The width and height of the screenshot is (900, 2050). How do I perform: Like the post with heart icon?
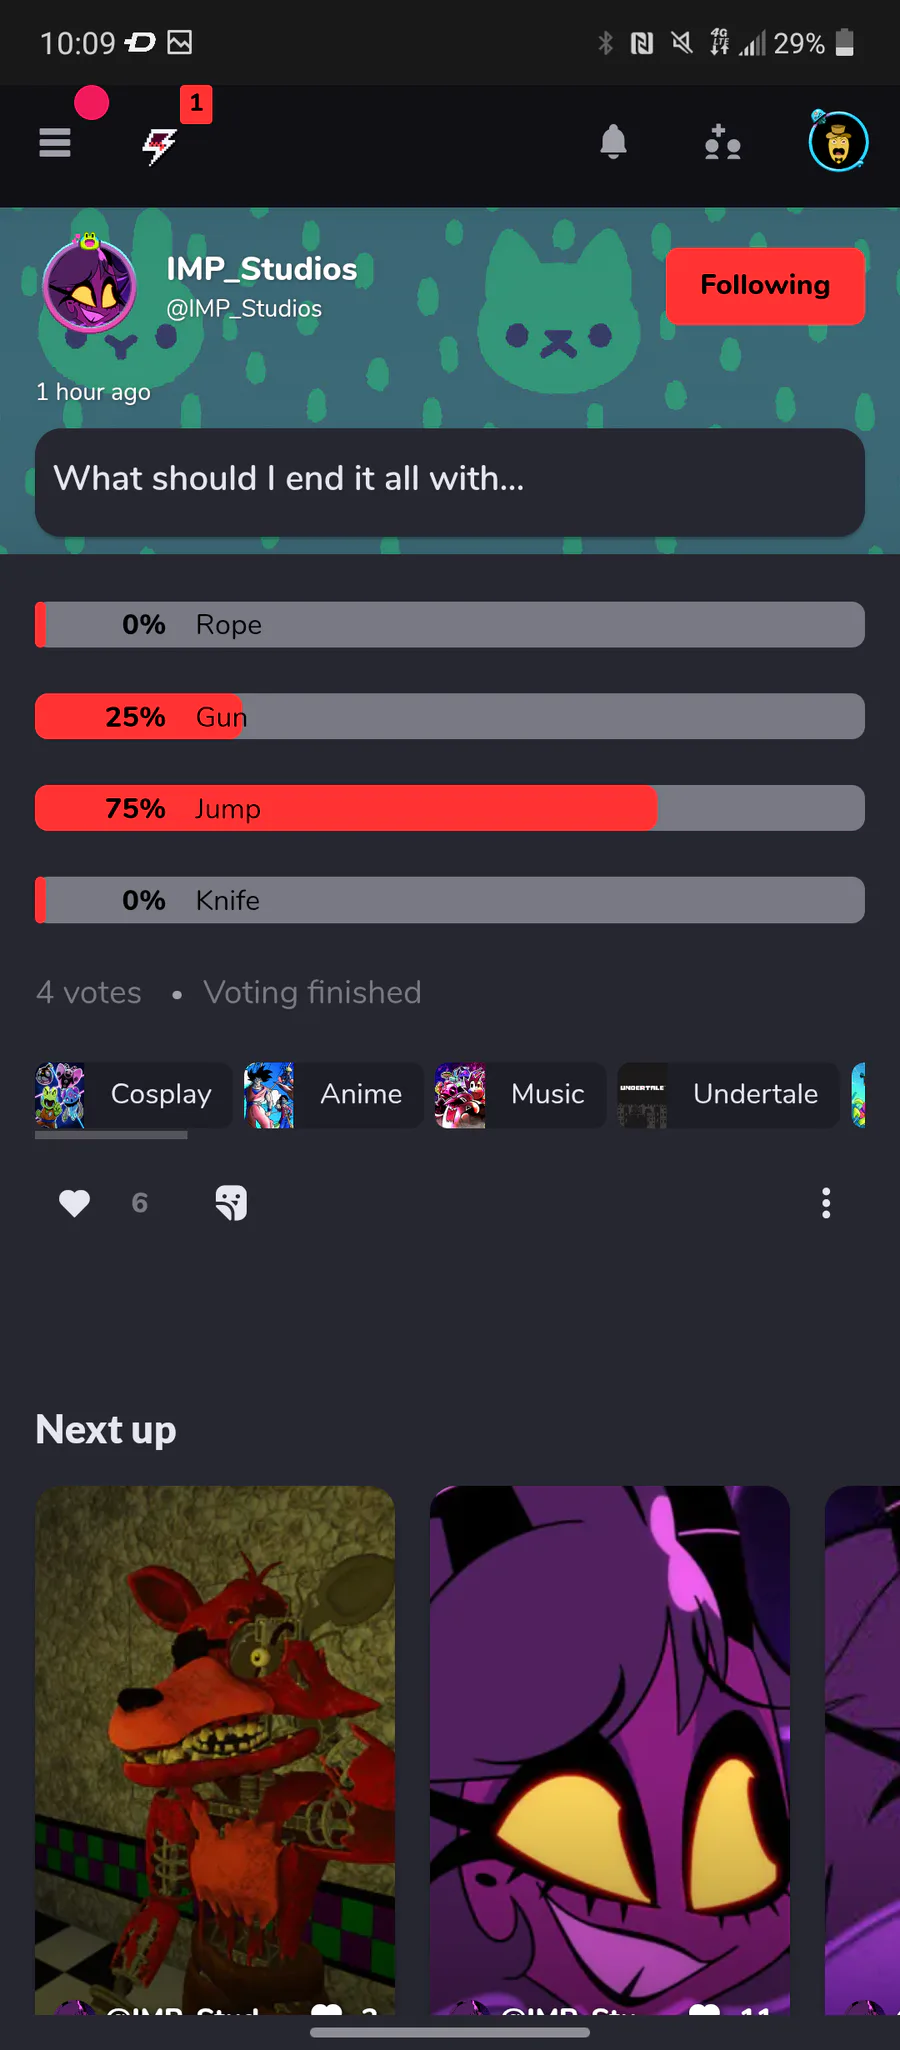(x=74, y=1203)
